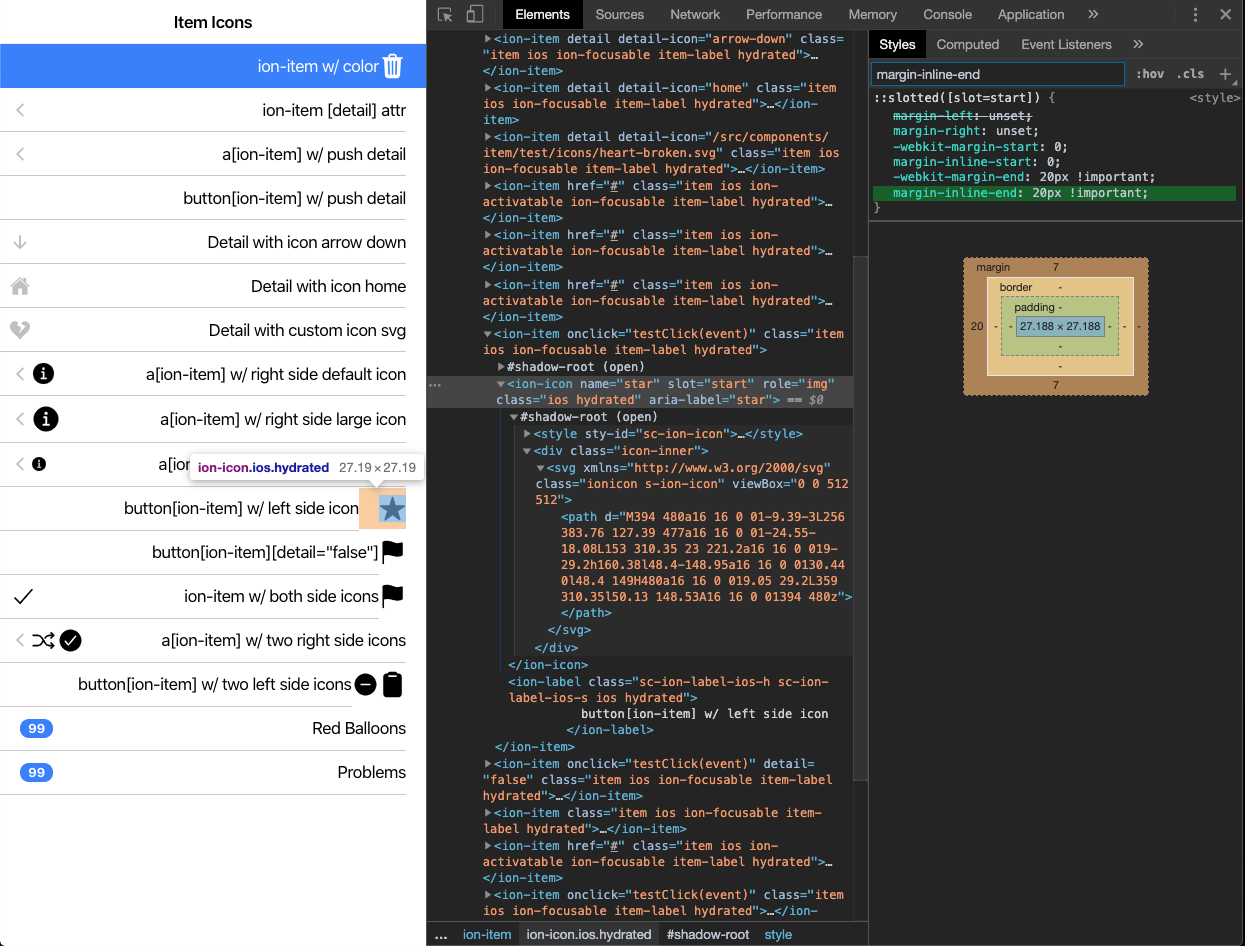Click ion-item in the breadcrumb bar
Image resolution: width=1245 pixels, height=946 pixels.
point(487,935)
